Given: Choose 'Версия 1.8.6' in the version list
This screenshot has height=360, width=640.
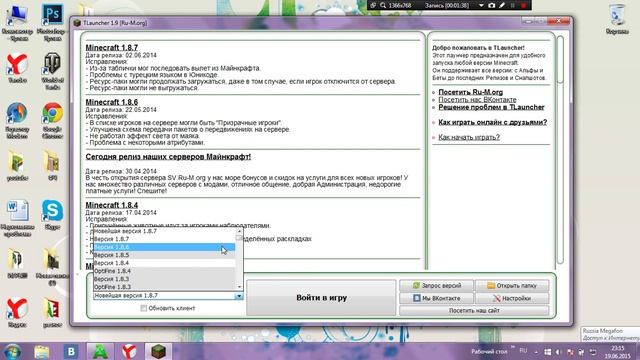Looking at the screenshot, I should (x=164, y=247).
